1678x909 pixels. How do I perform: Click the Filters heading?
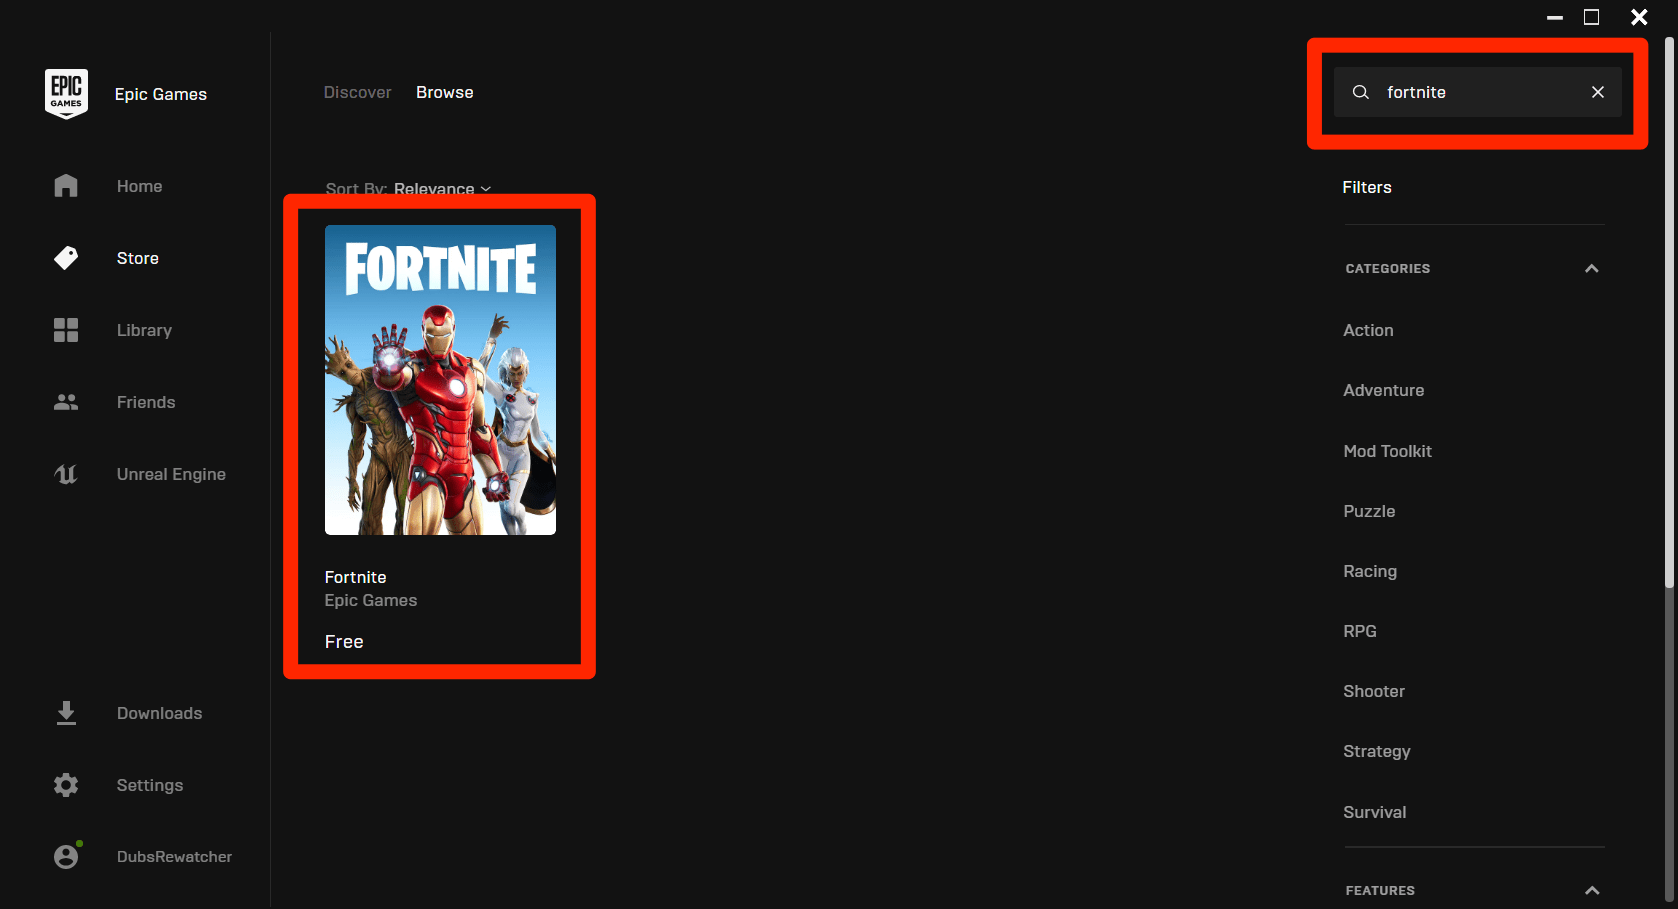coord(1367,187)
